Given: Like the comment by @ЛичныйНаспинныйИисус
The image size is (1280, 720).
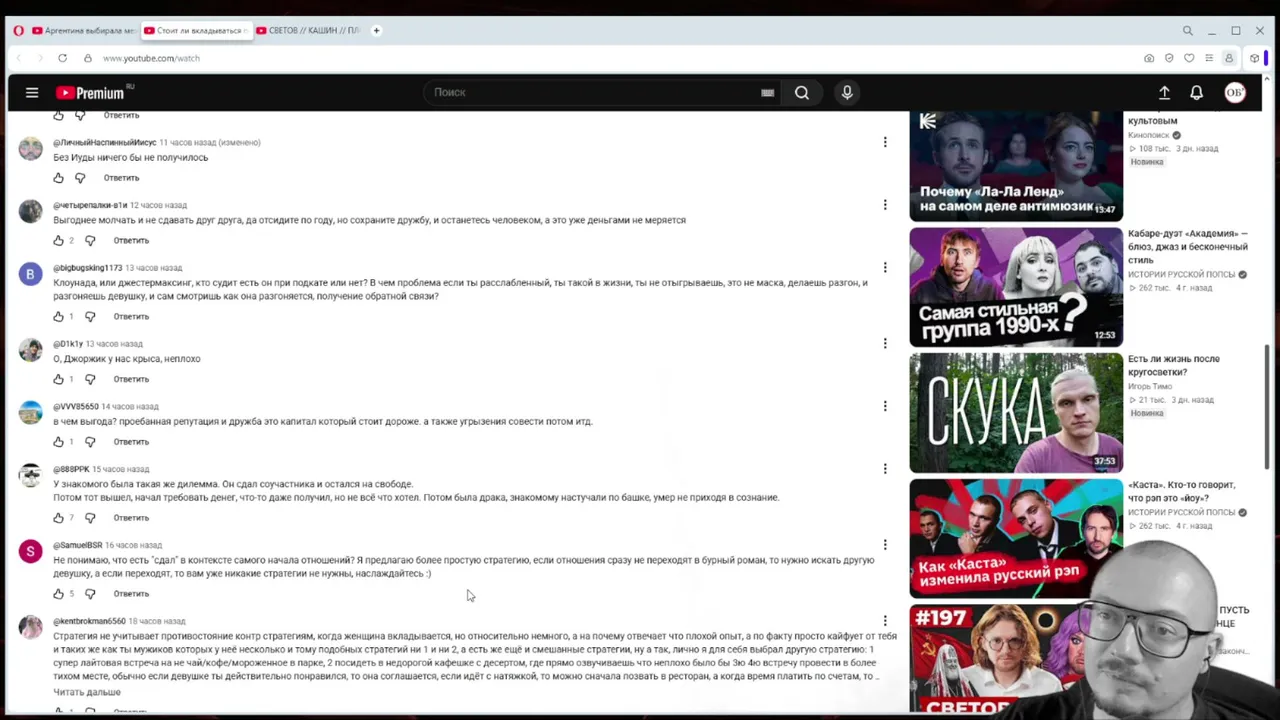Looking at the screenshot, I should click(58, 178).
